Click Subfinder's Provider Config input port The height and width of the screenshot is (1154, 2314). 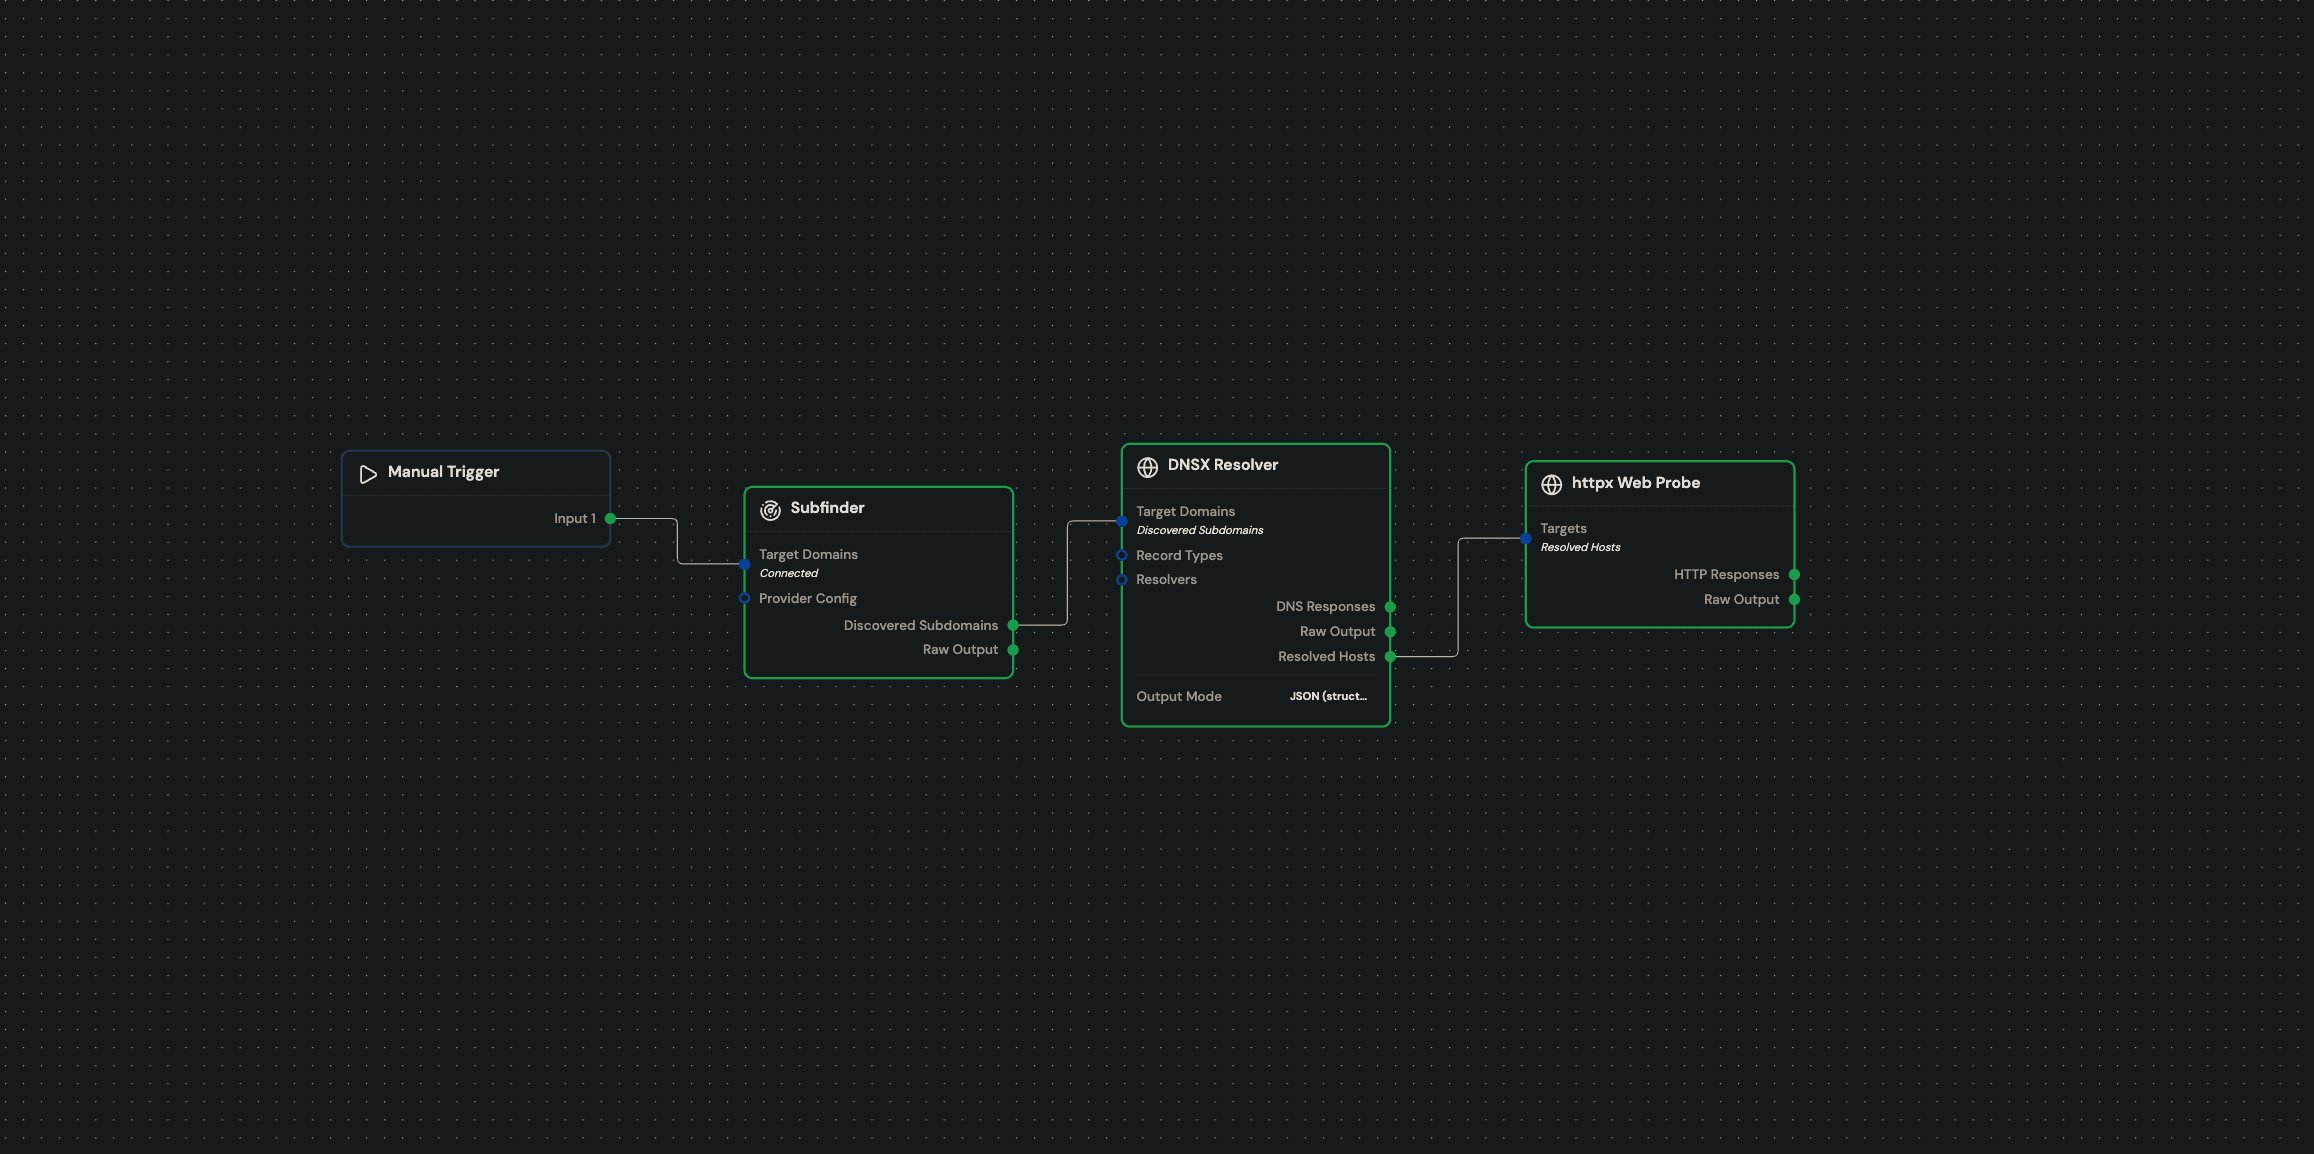click(x=744, y=598)
